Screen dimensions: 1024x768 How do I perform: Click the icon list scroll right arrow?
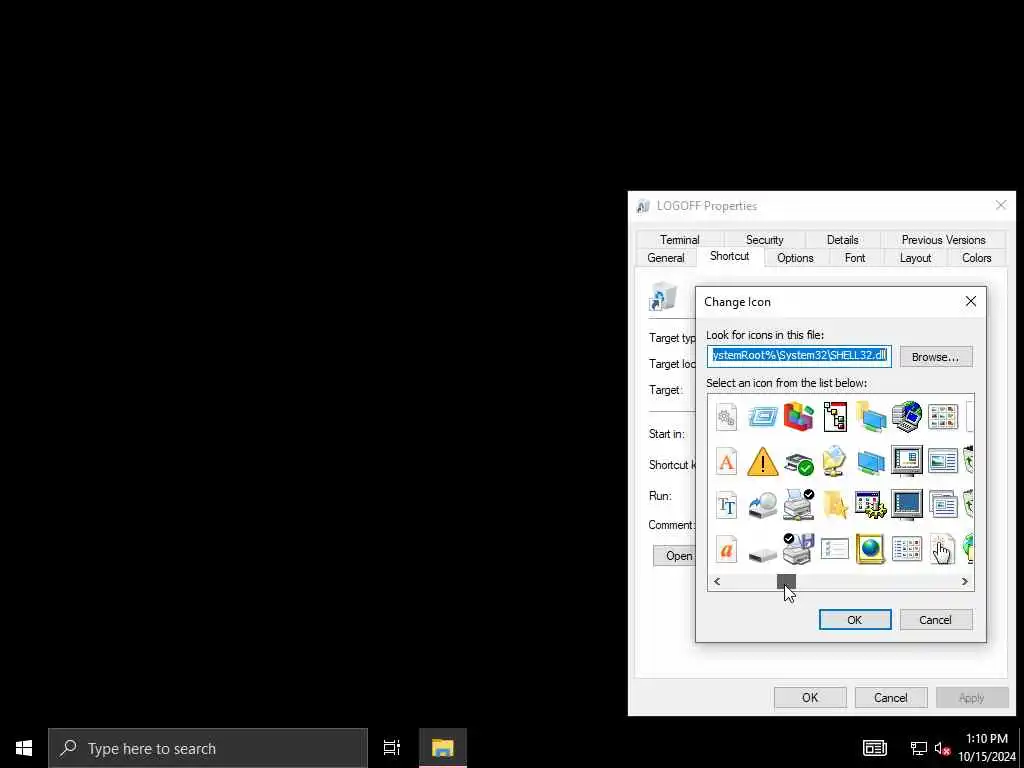[x=965, y=581]
